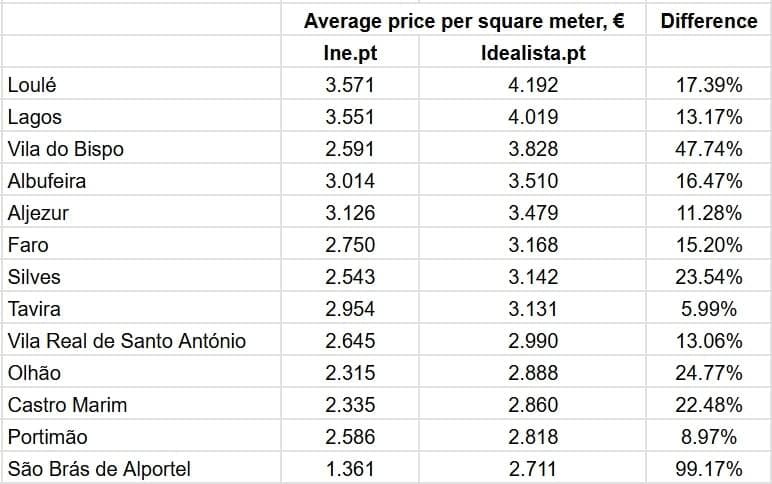Click the Ine.pt column header
This screenshot has width=772, height=484.
click(344, 53)
